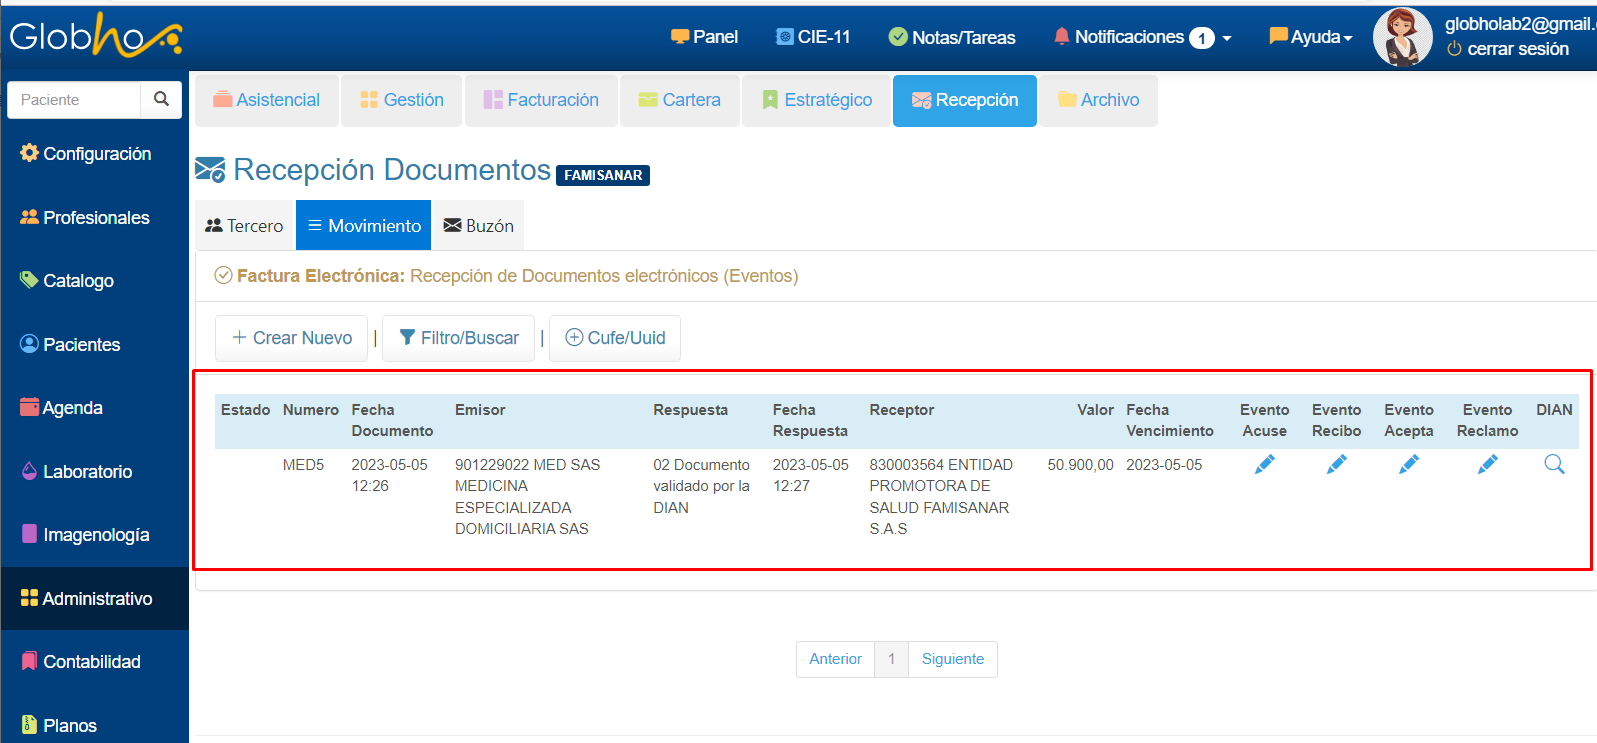The image size is (1597, 743).
Task: Switch to the Buzón tab
Action: pyautogui.click(x=478, y=226)
